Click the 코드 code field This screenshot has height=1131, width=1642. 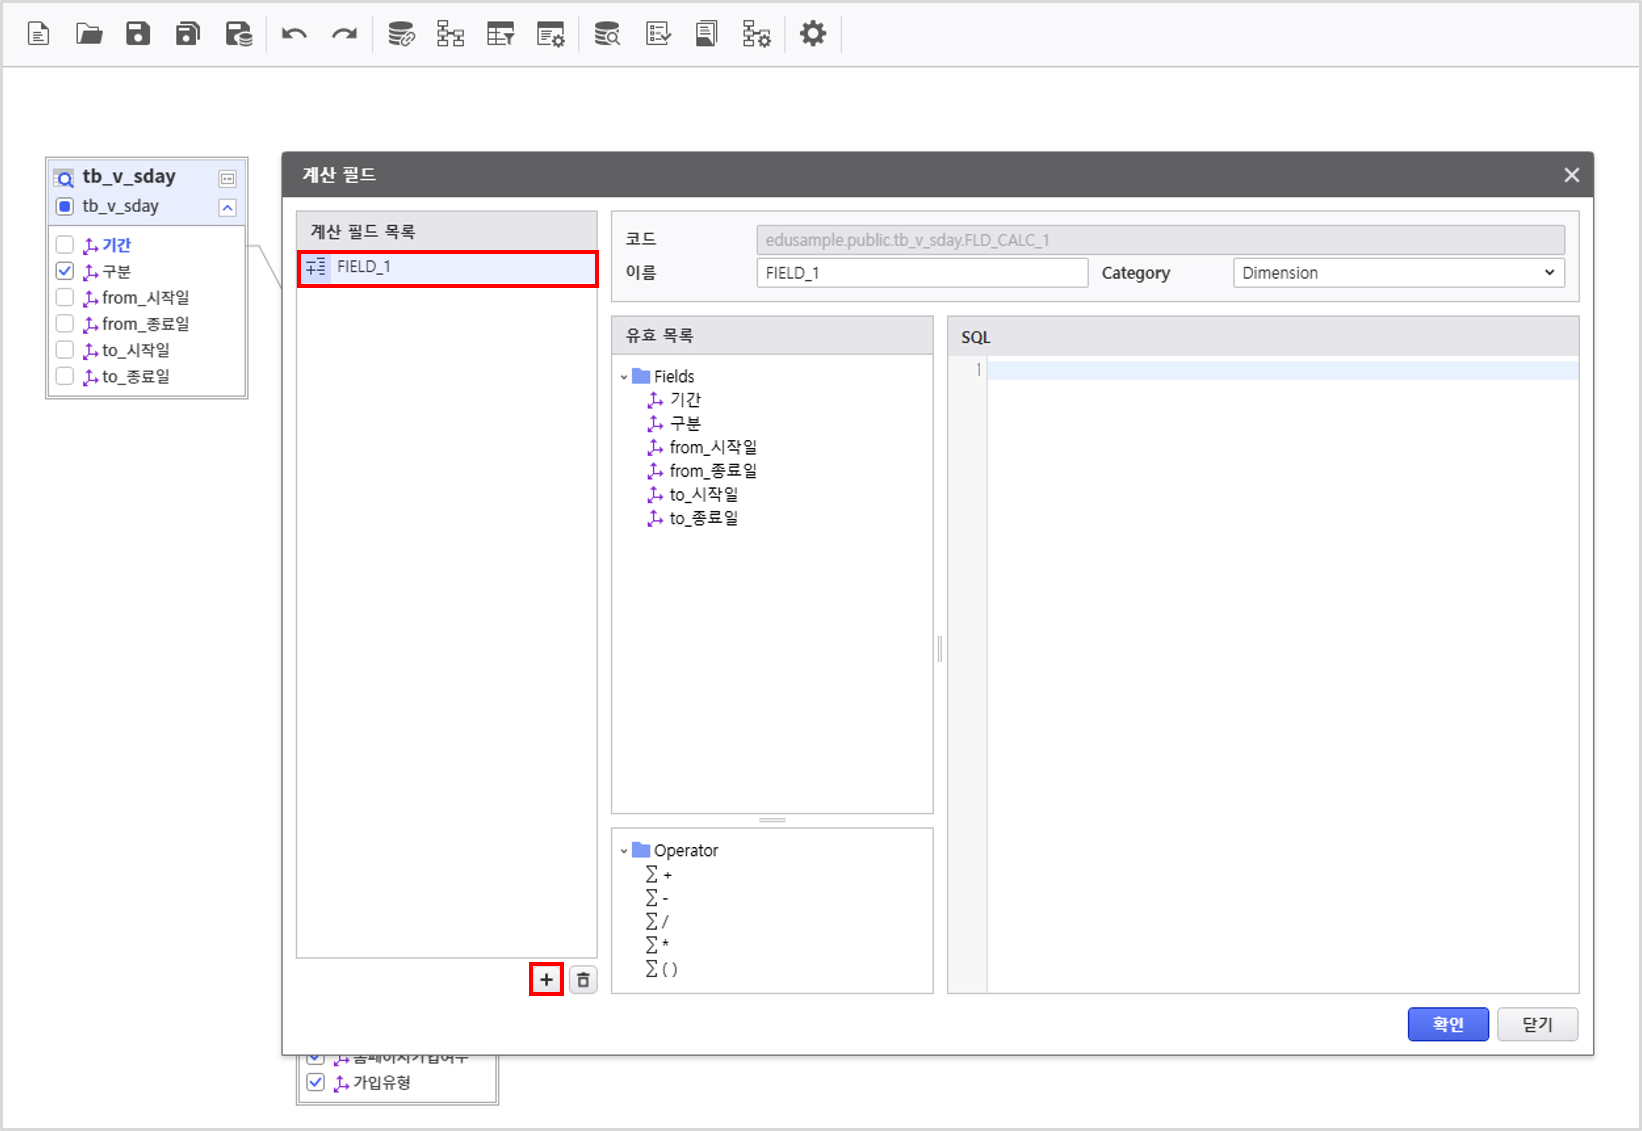[1161, 240]
